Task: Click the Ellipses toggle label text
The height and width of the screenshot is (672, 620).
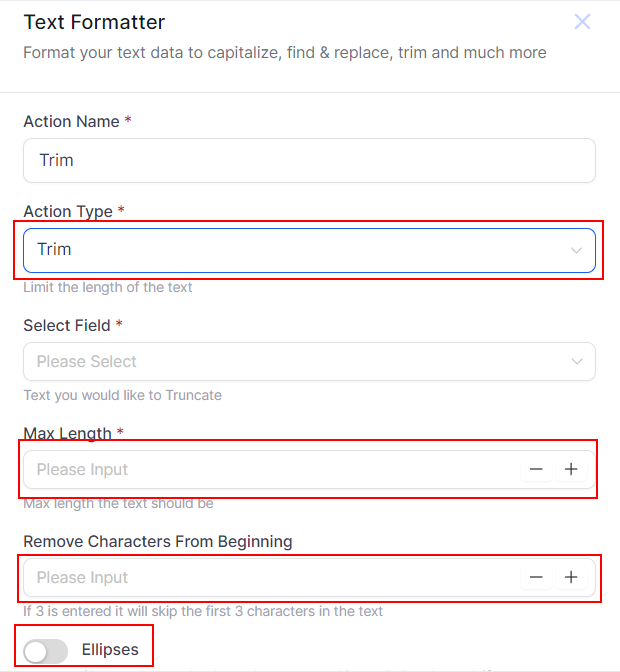Action: pyautogui.click(x=110, y=650)
